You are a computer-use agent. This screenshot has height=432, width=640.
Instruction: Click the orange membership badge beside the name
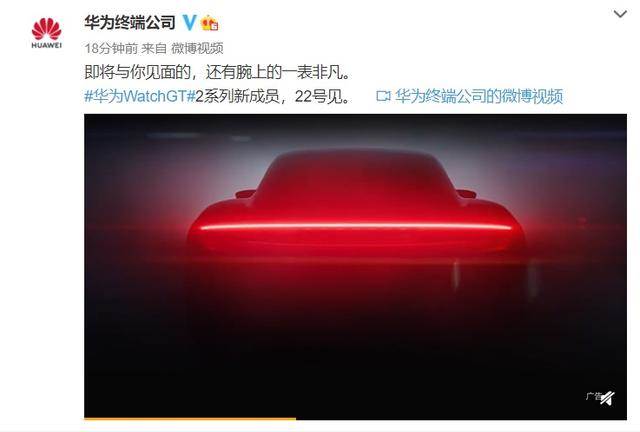tap(210, 23)
